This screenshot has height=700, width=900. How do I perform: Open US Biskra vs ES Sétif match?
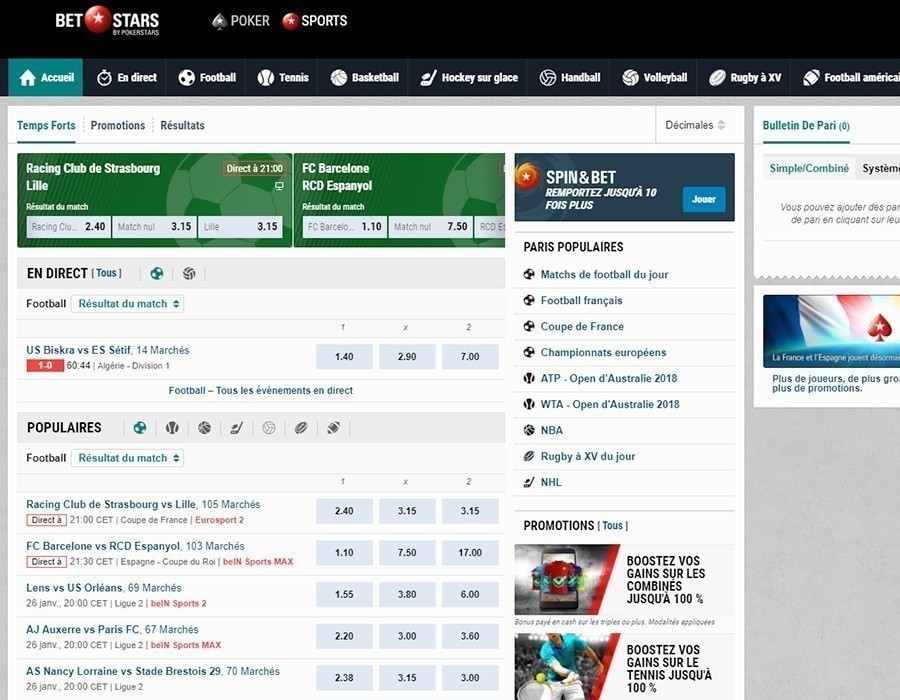click(79, 350)
